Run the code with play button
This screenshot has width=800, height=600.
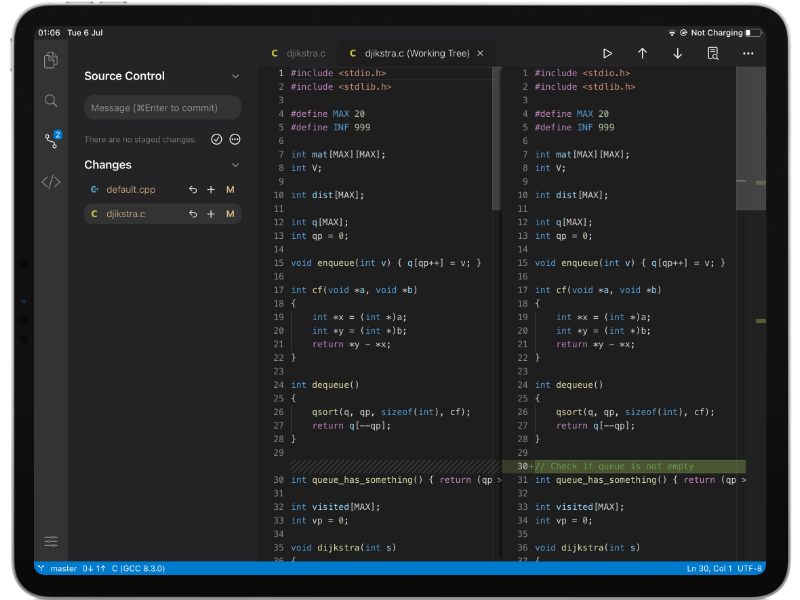pos(607,54)
